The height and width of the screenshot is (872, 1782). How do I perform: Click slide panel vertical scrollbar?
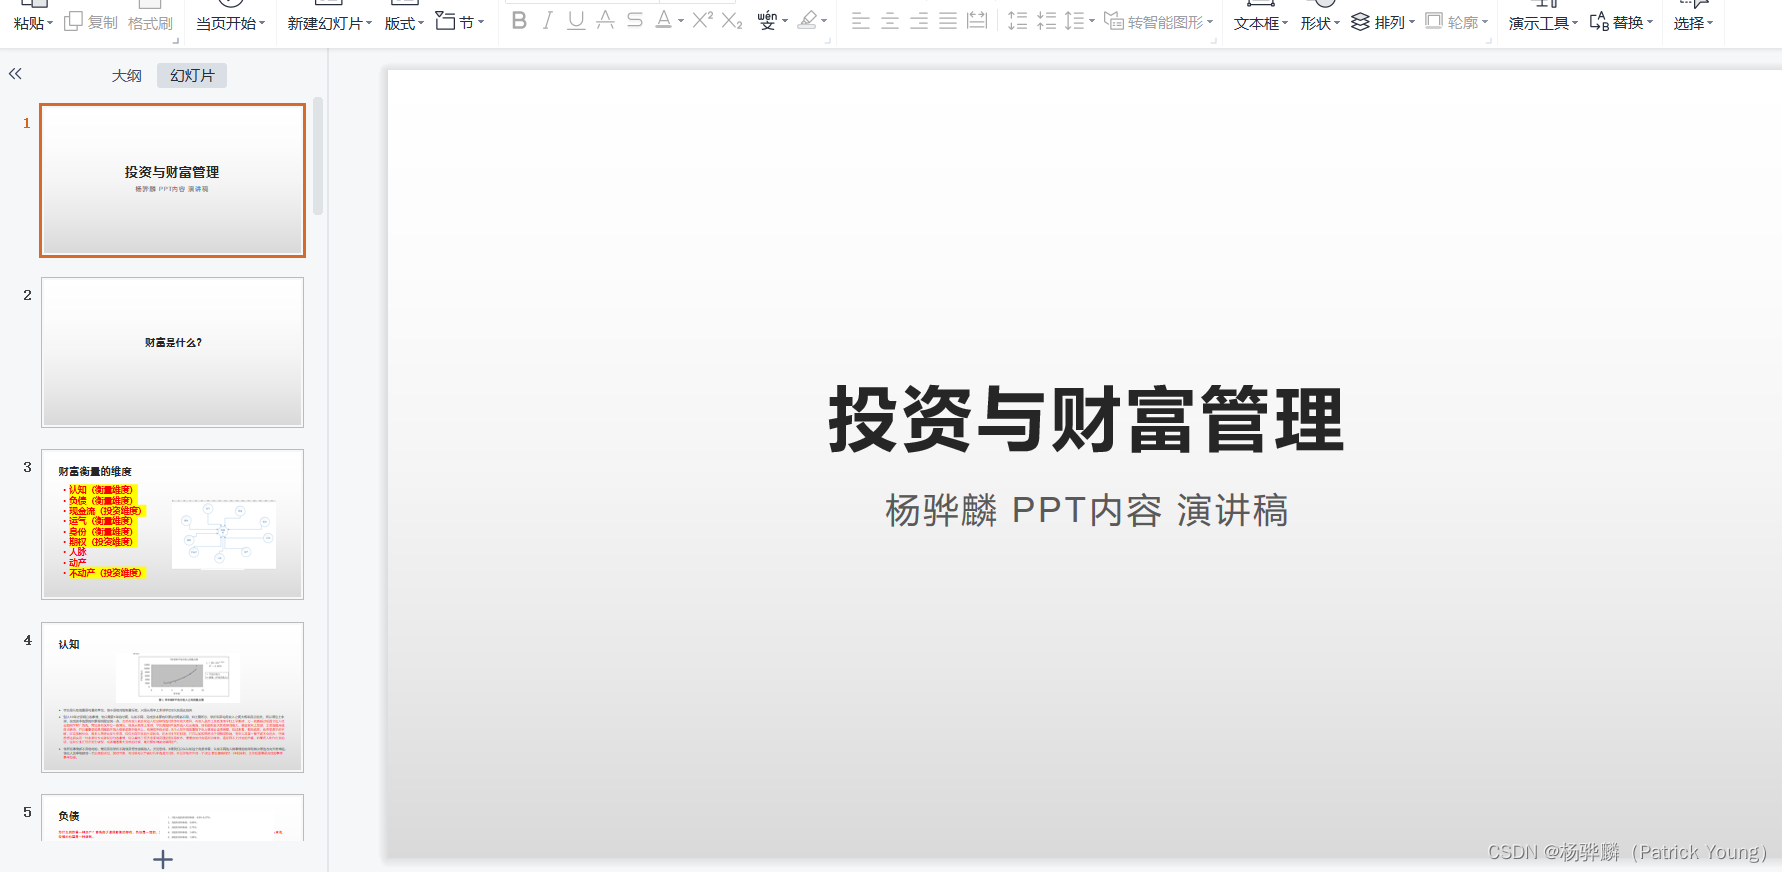(318, 156)
